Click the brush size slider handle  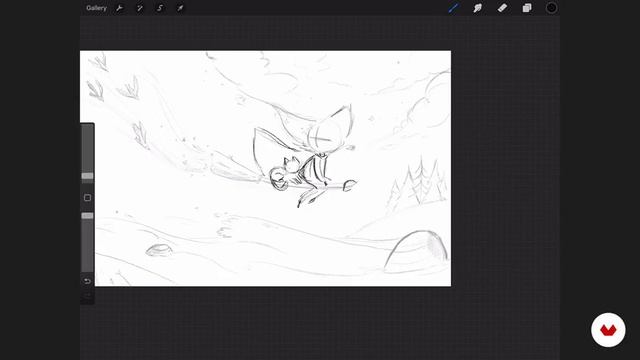point(87,176)
